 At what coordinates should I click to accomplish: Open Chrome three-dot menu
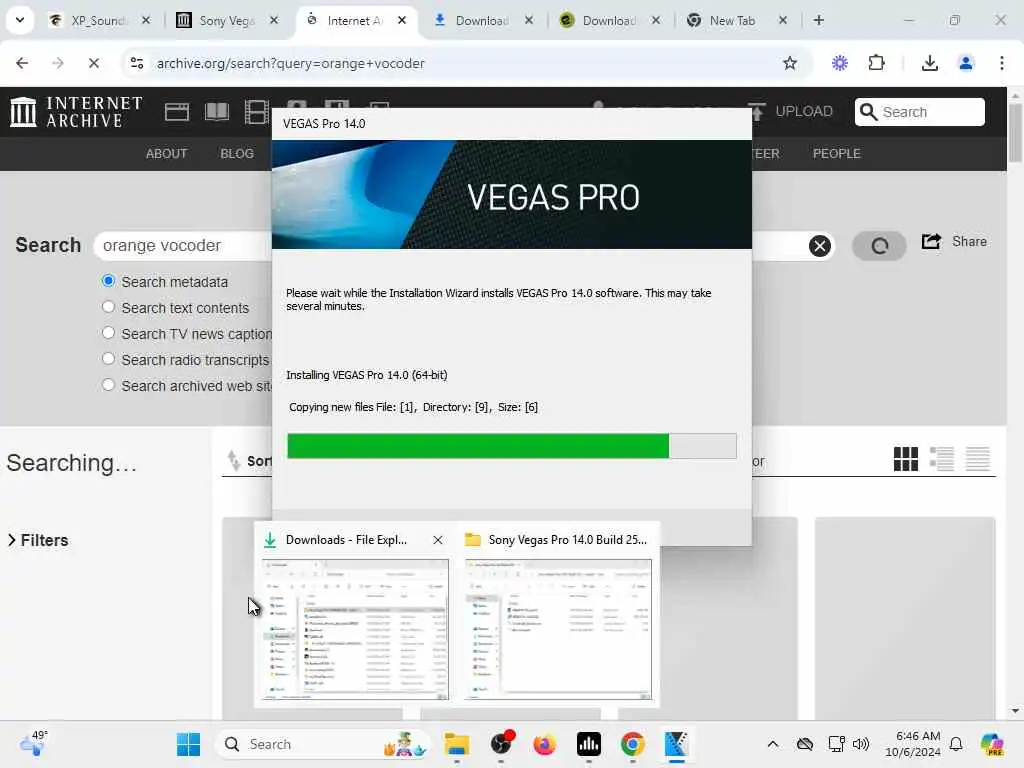[x=1001, y=63]
